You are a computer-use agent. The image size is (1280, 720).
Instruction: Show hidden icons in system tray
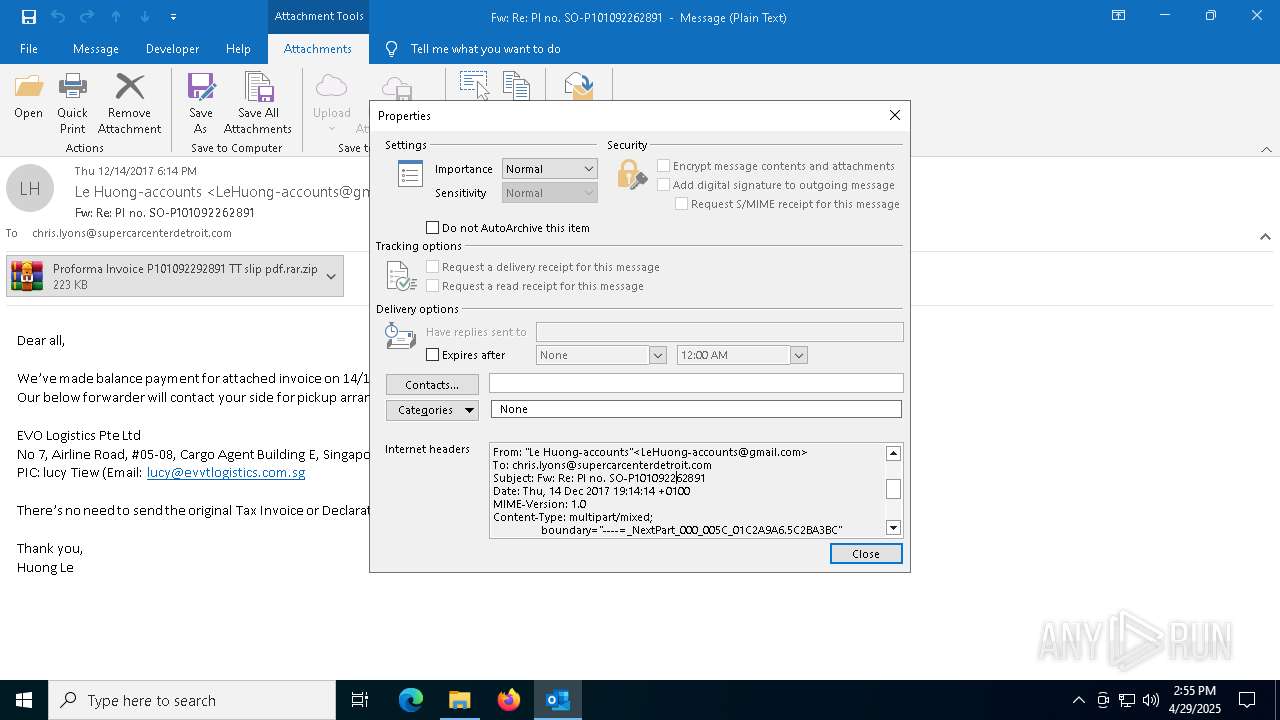[1078, 700]
